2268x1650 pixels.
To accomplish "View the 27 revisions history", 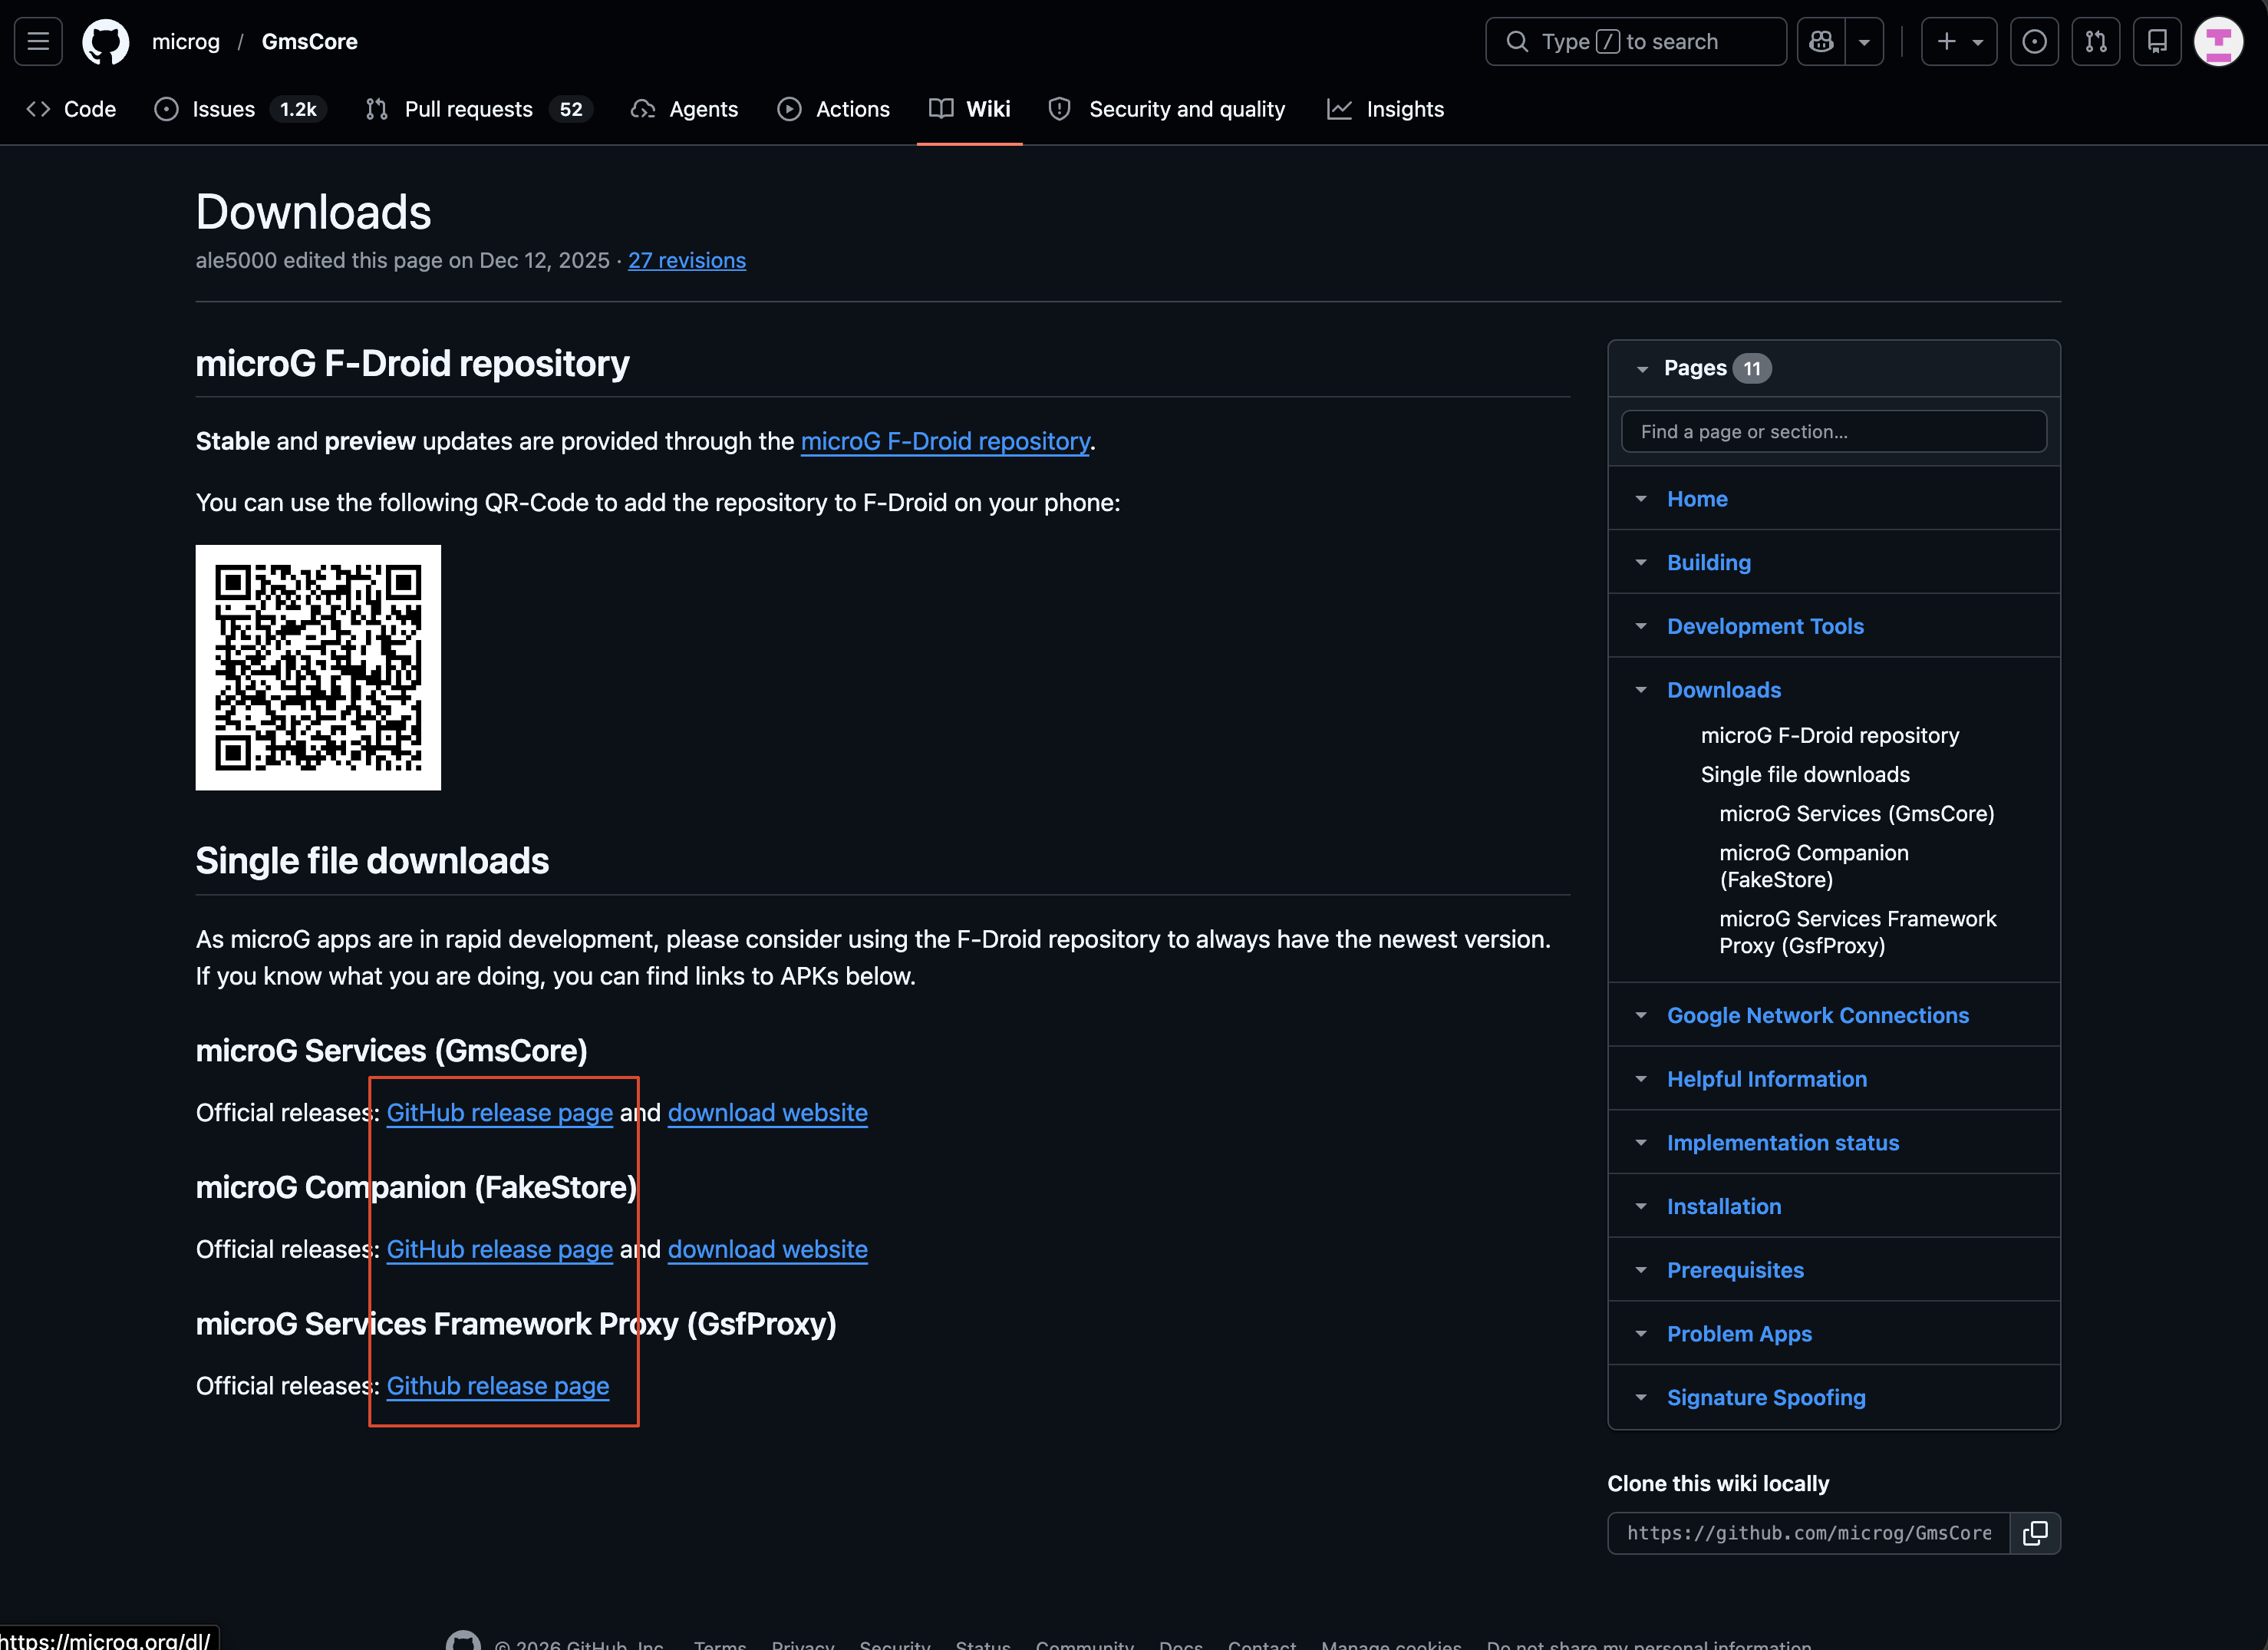I will (x=687, y=260).
